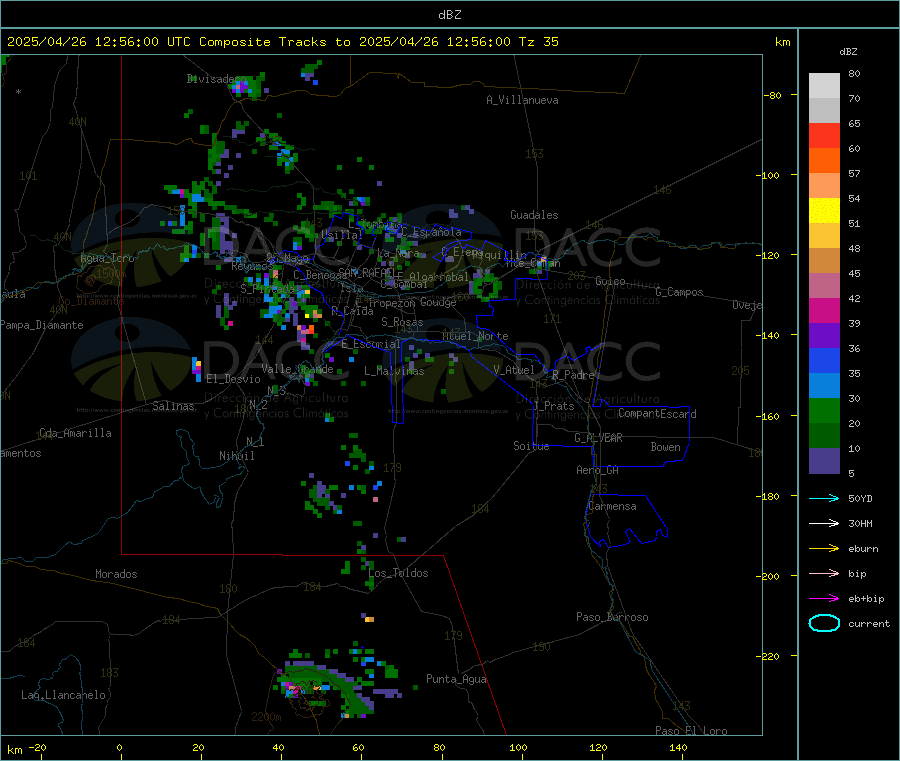Screen dimensions: 900x761
Task: Select the 35 dBZ light blue swatch
Action: [x=824, y=386]
